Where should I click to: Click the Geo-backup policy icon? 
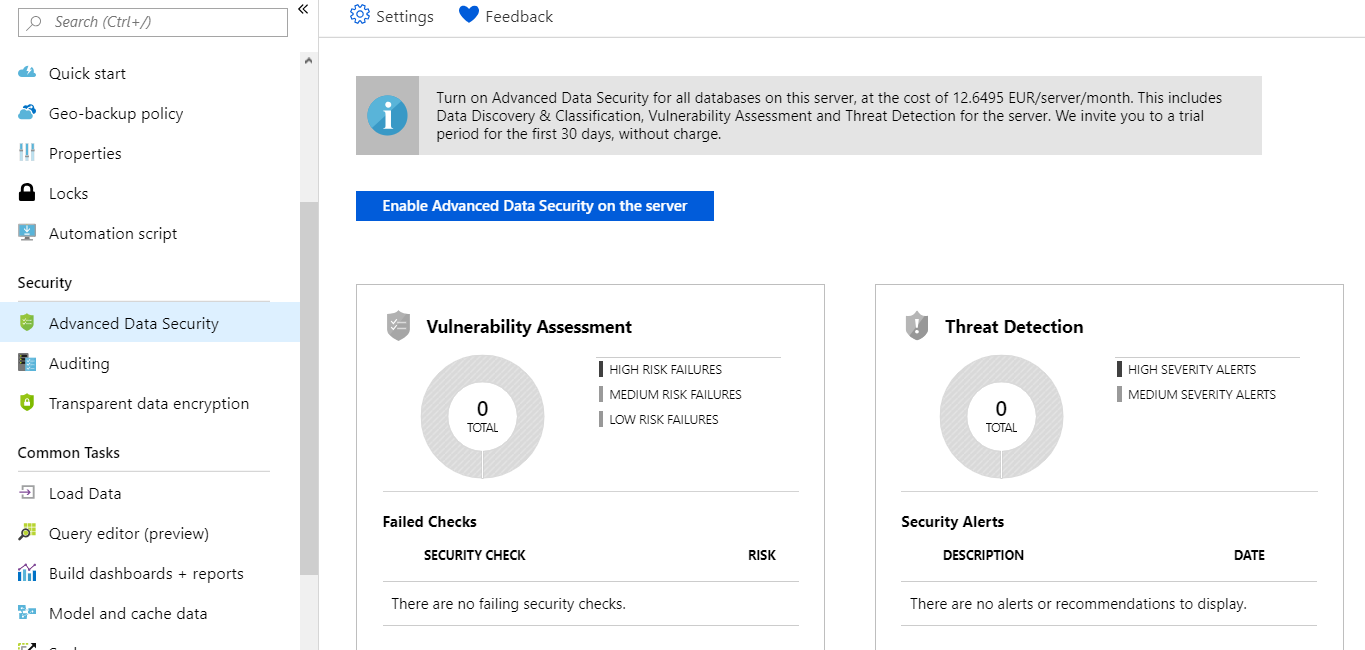click(x=28, y=113)
